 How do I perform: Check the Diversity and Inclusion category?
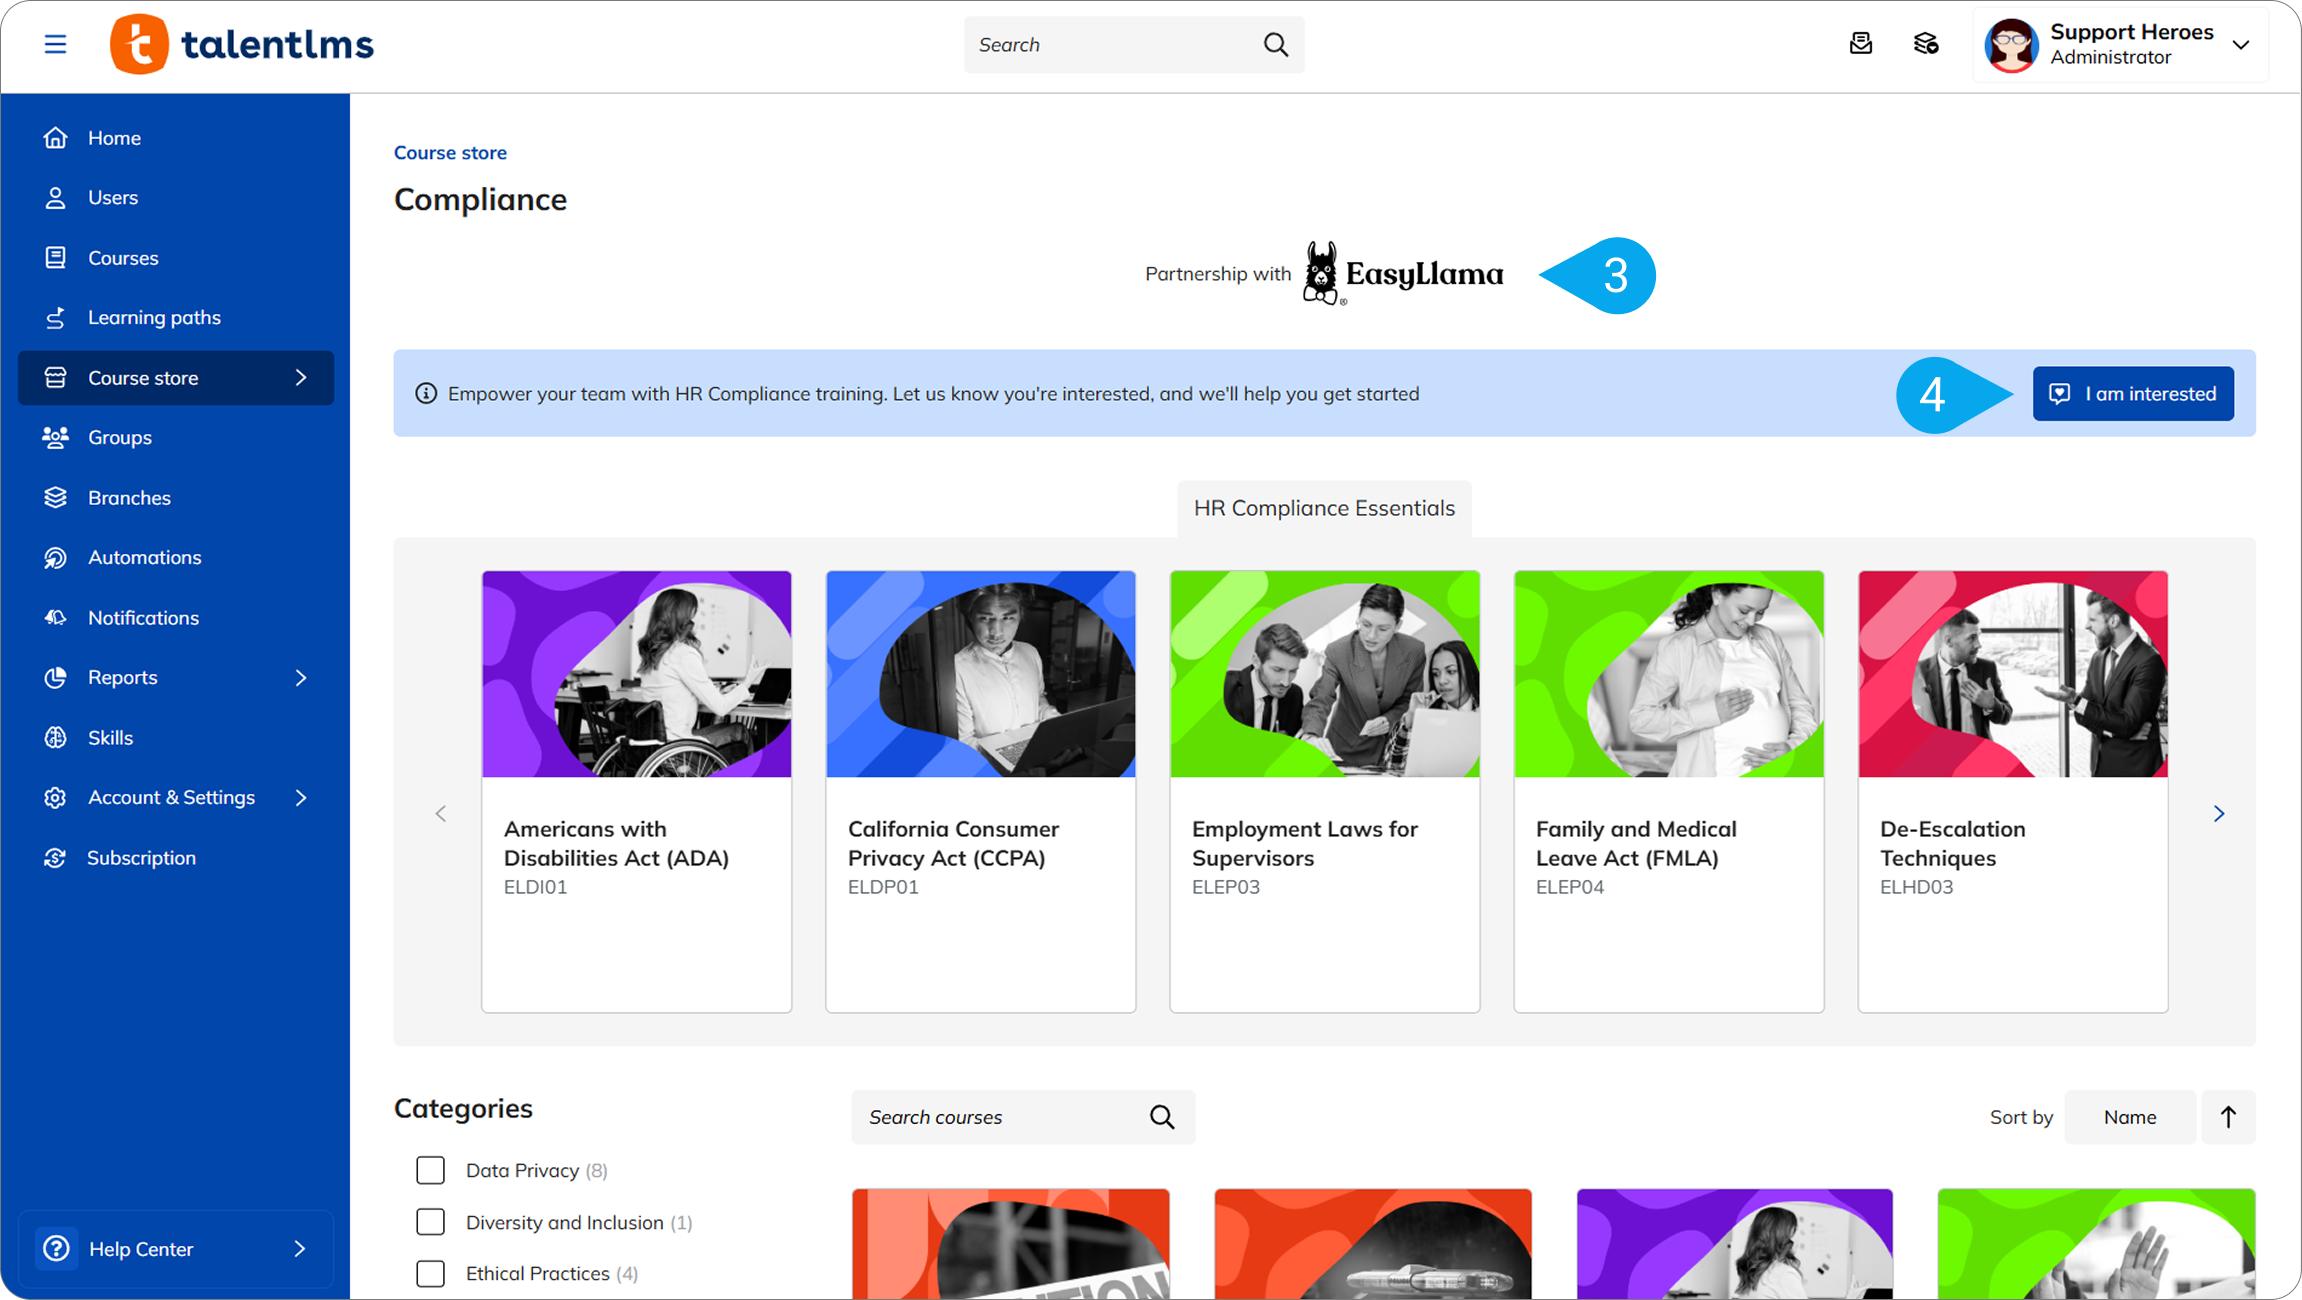430,1222
